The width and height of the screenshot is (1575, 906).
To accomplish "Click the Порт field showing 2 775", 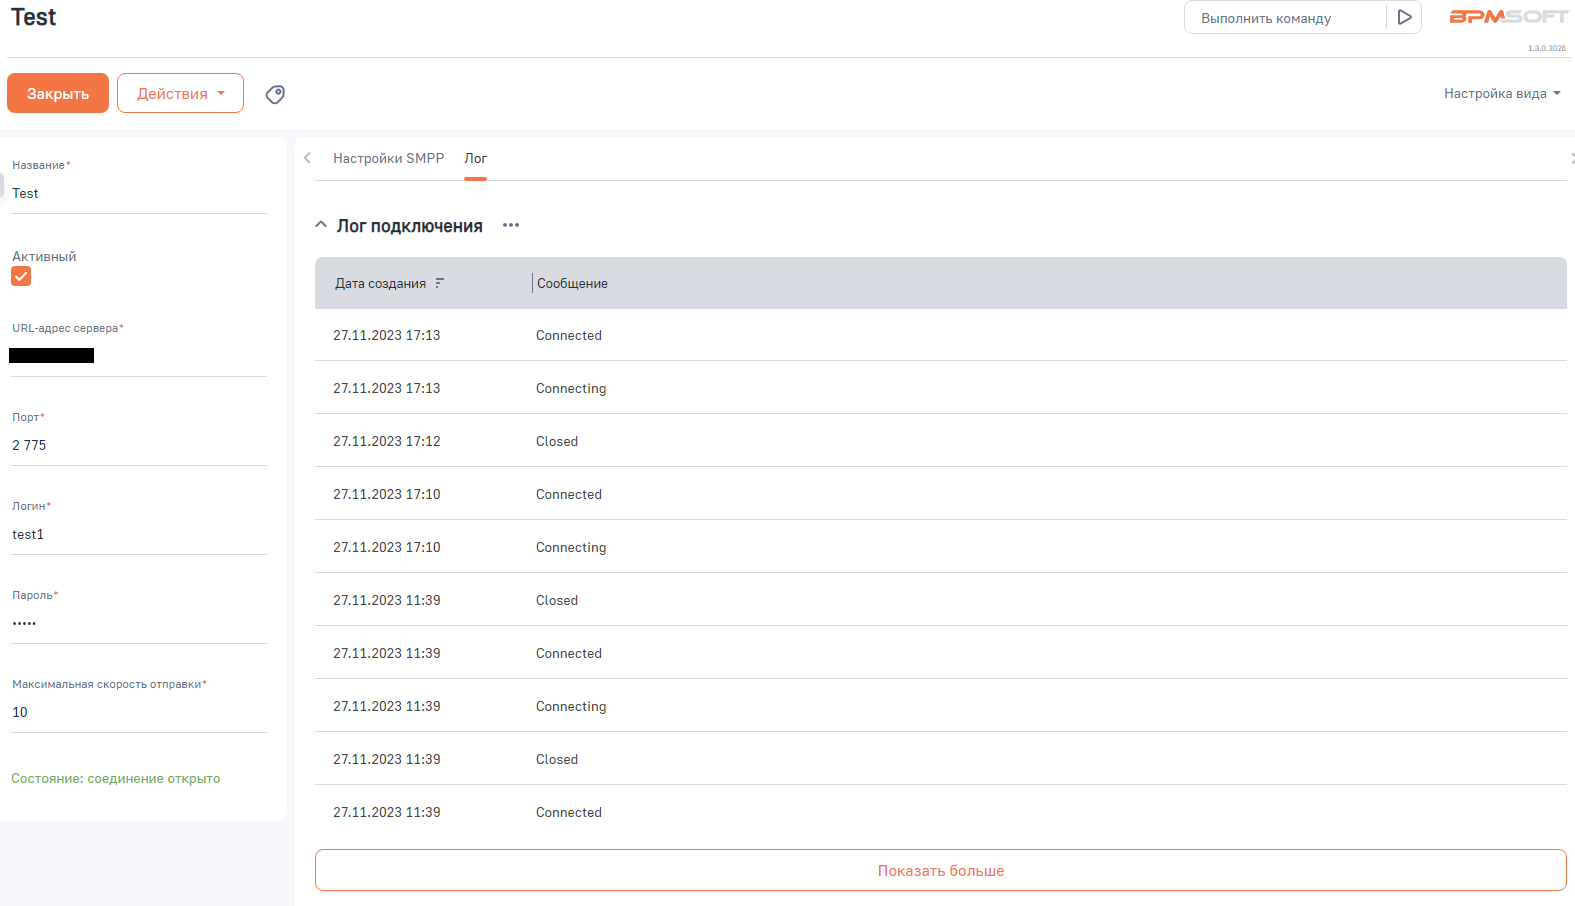I will coord(139,445).
